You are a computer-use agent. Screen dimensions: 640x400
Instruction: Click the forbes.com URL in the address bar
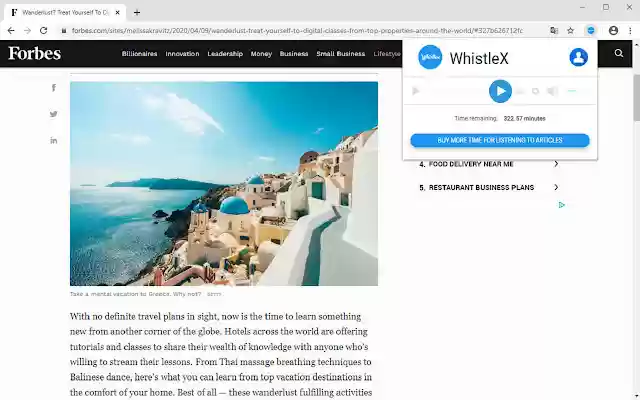click(x=297, y=31)
